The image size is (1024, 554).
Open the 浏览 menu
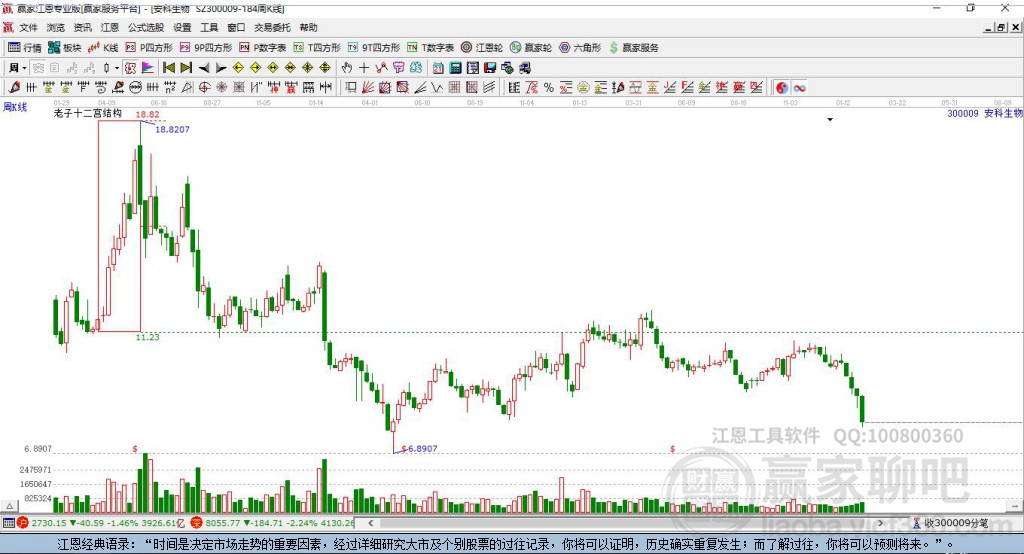(x=56, y=27)
